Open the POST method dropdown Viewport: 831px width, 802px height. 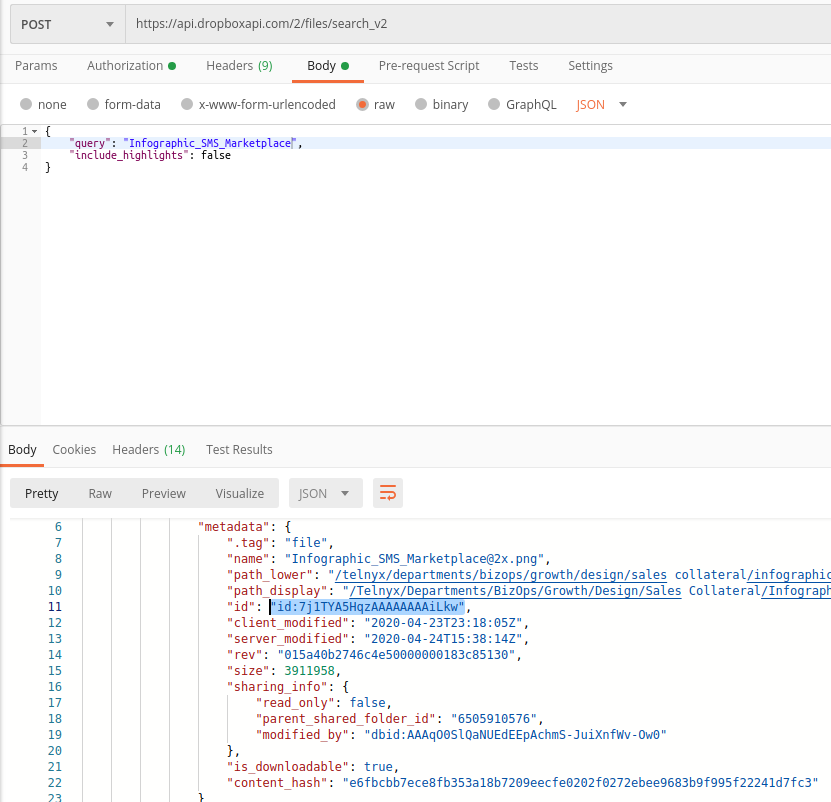(67, 24)
